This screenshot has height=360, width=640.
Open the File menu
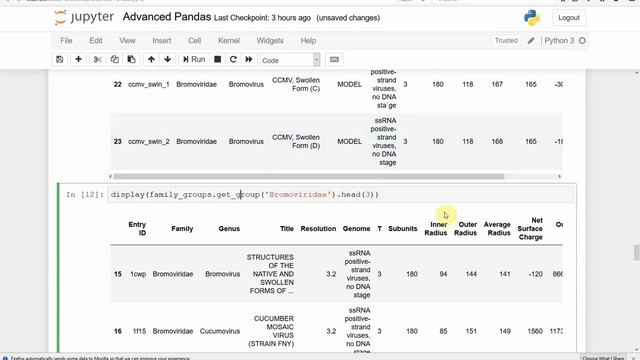66,40
